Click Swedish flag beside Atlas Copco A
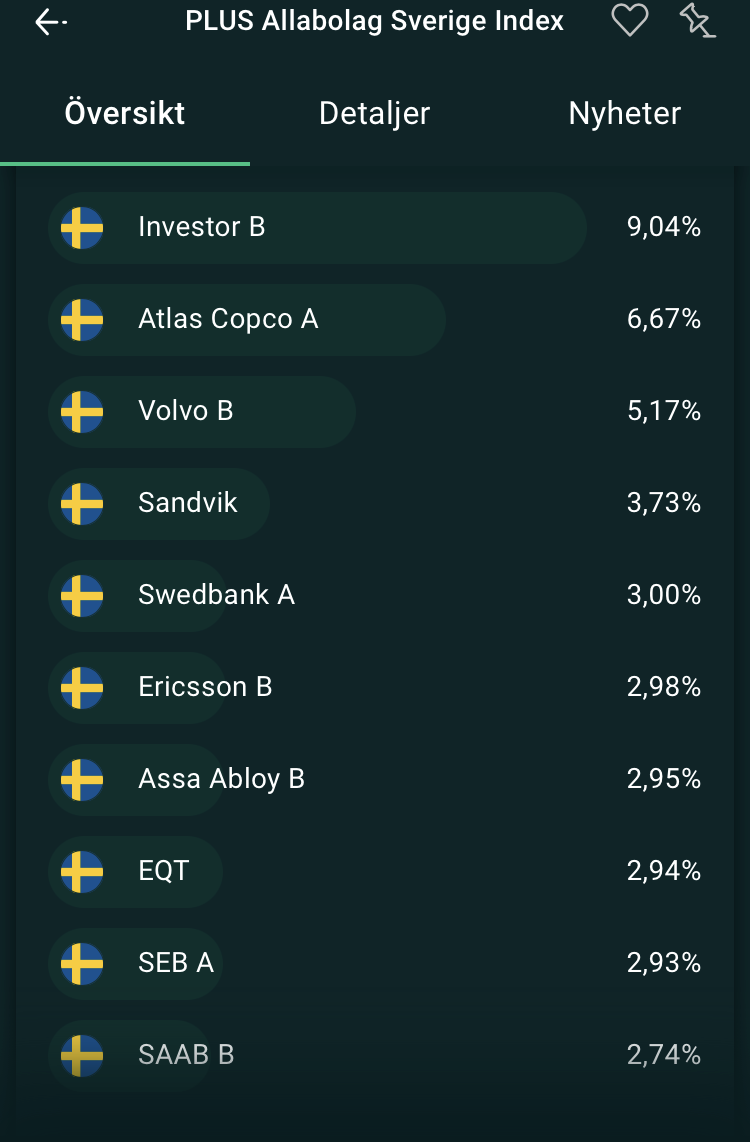This screenshot has height=1142, width=750. [82, 320]
